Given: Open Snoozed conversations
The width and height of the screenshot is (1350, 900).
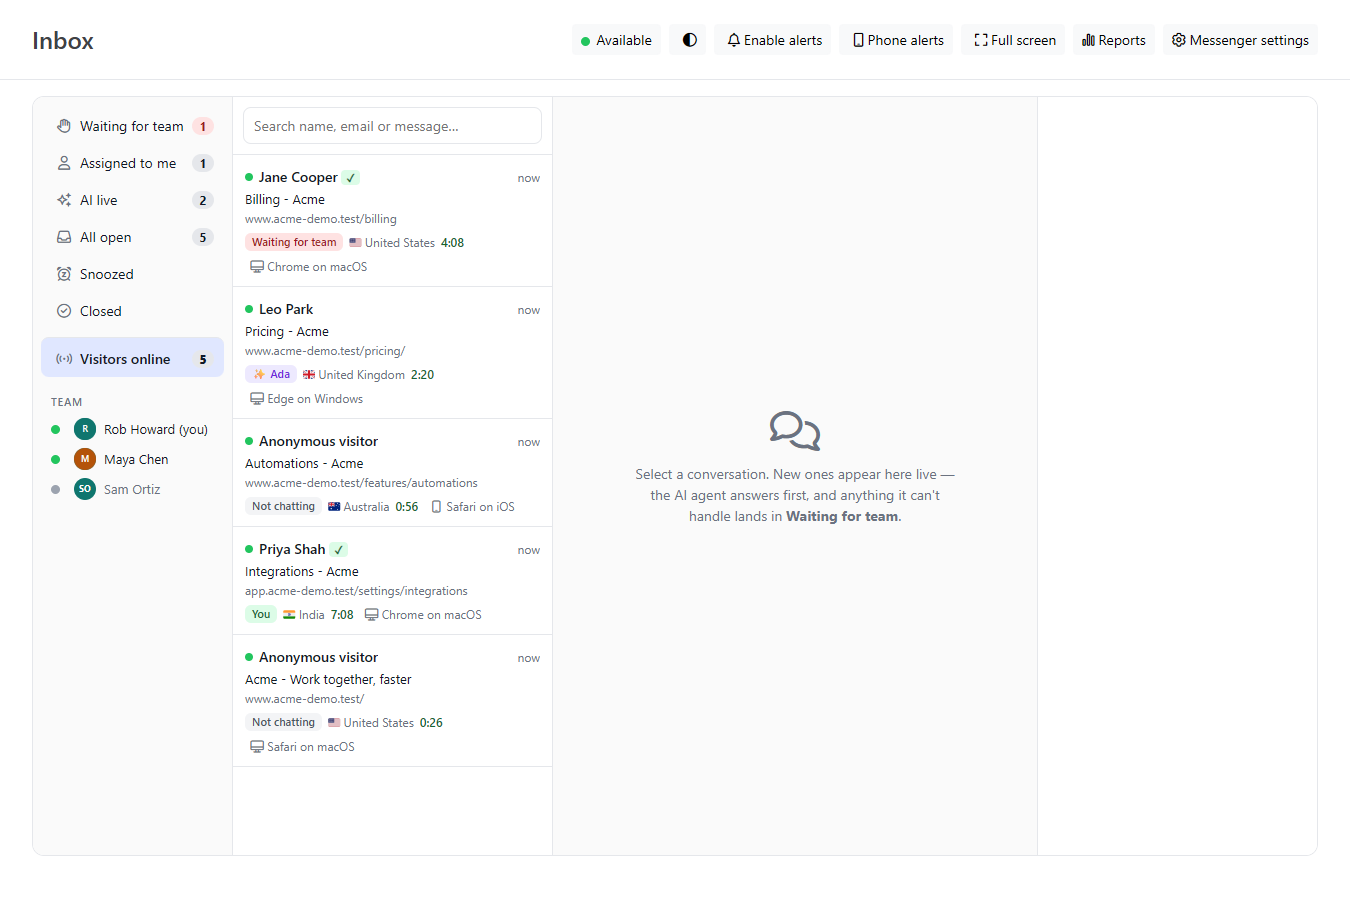Looking at the screenshot, I should point(132,274).
